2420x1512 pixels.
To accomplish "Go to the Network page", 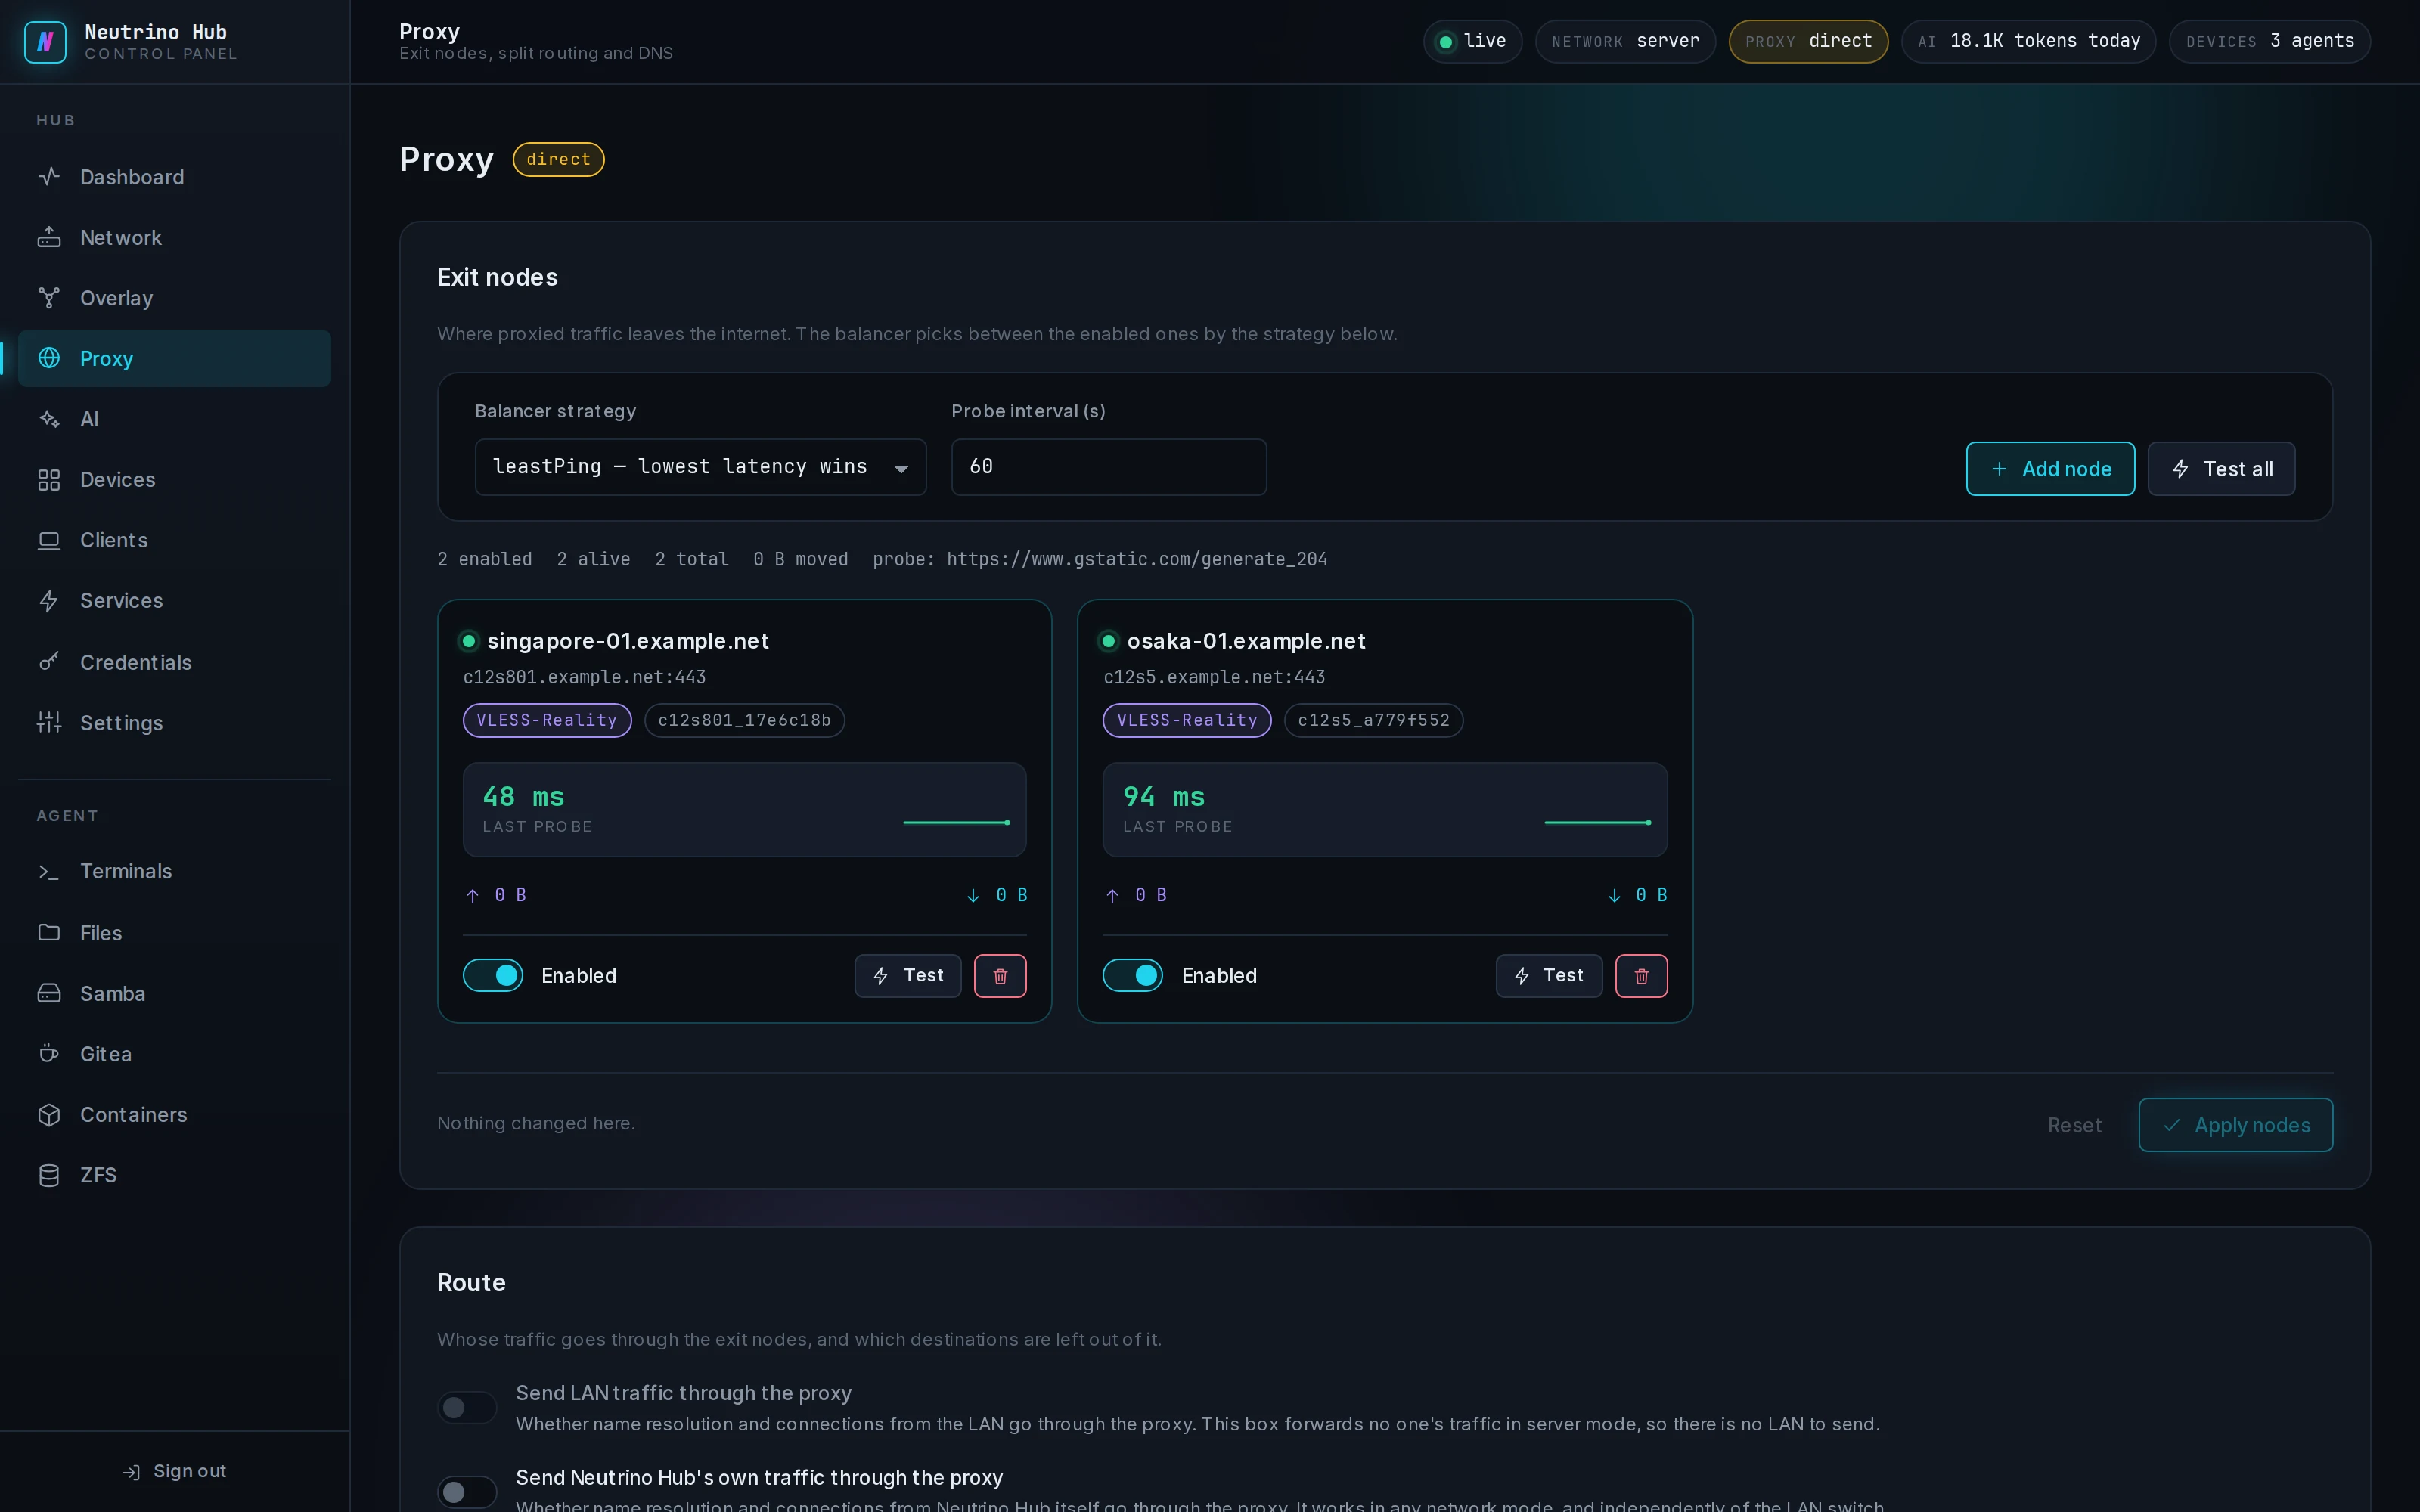I will coord(175,238).
